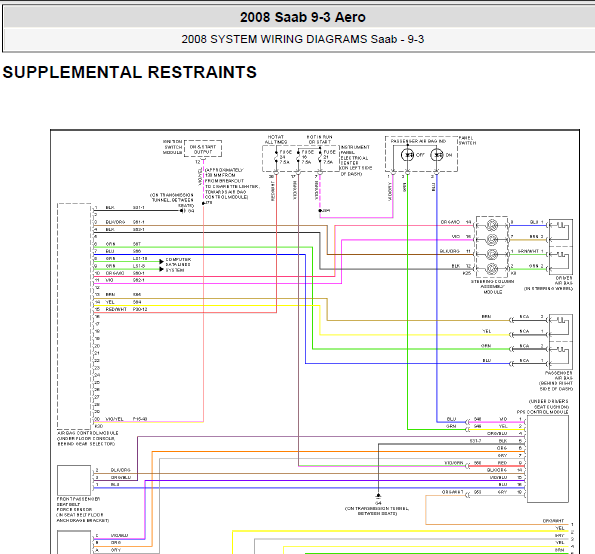Click the VIO/BRN wire label near PPS module
The image size is (595, 554).
click(x=453, y=463)
